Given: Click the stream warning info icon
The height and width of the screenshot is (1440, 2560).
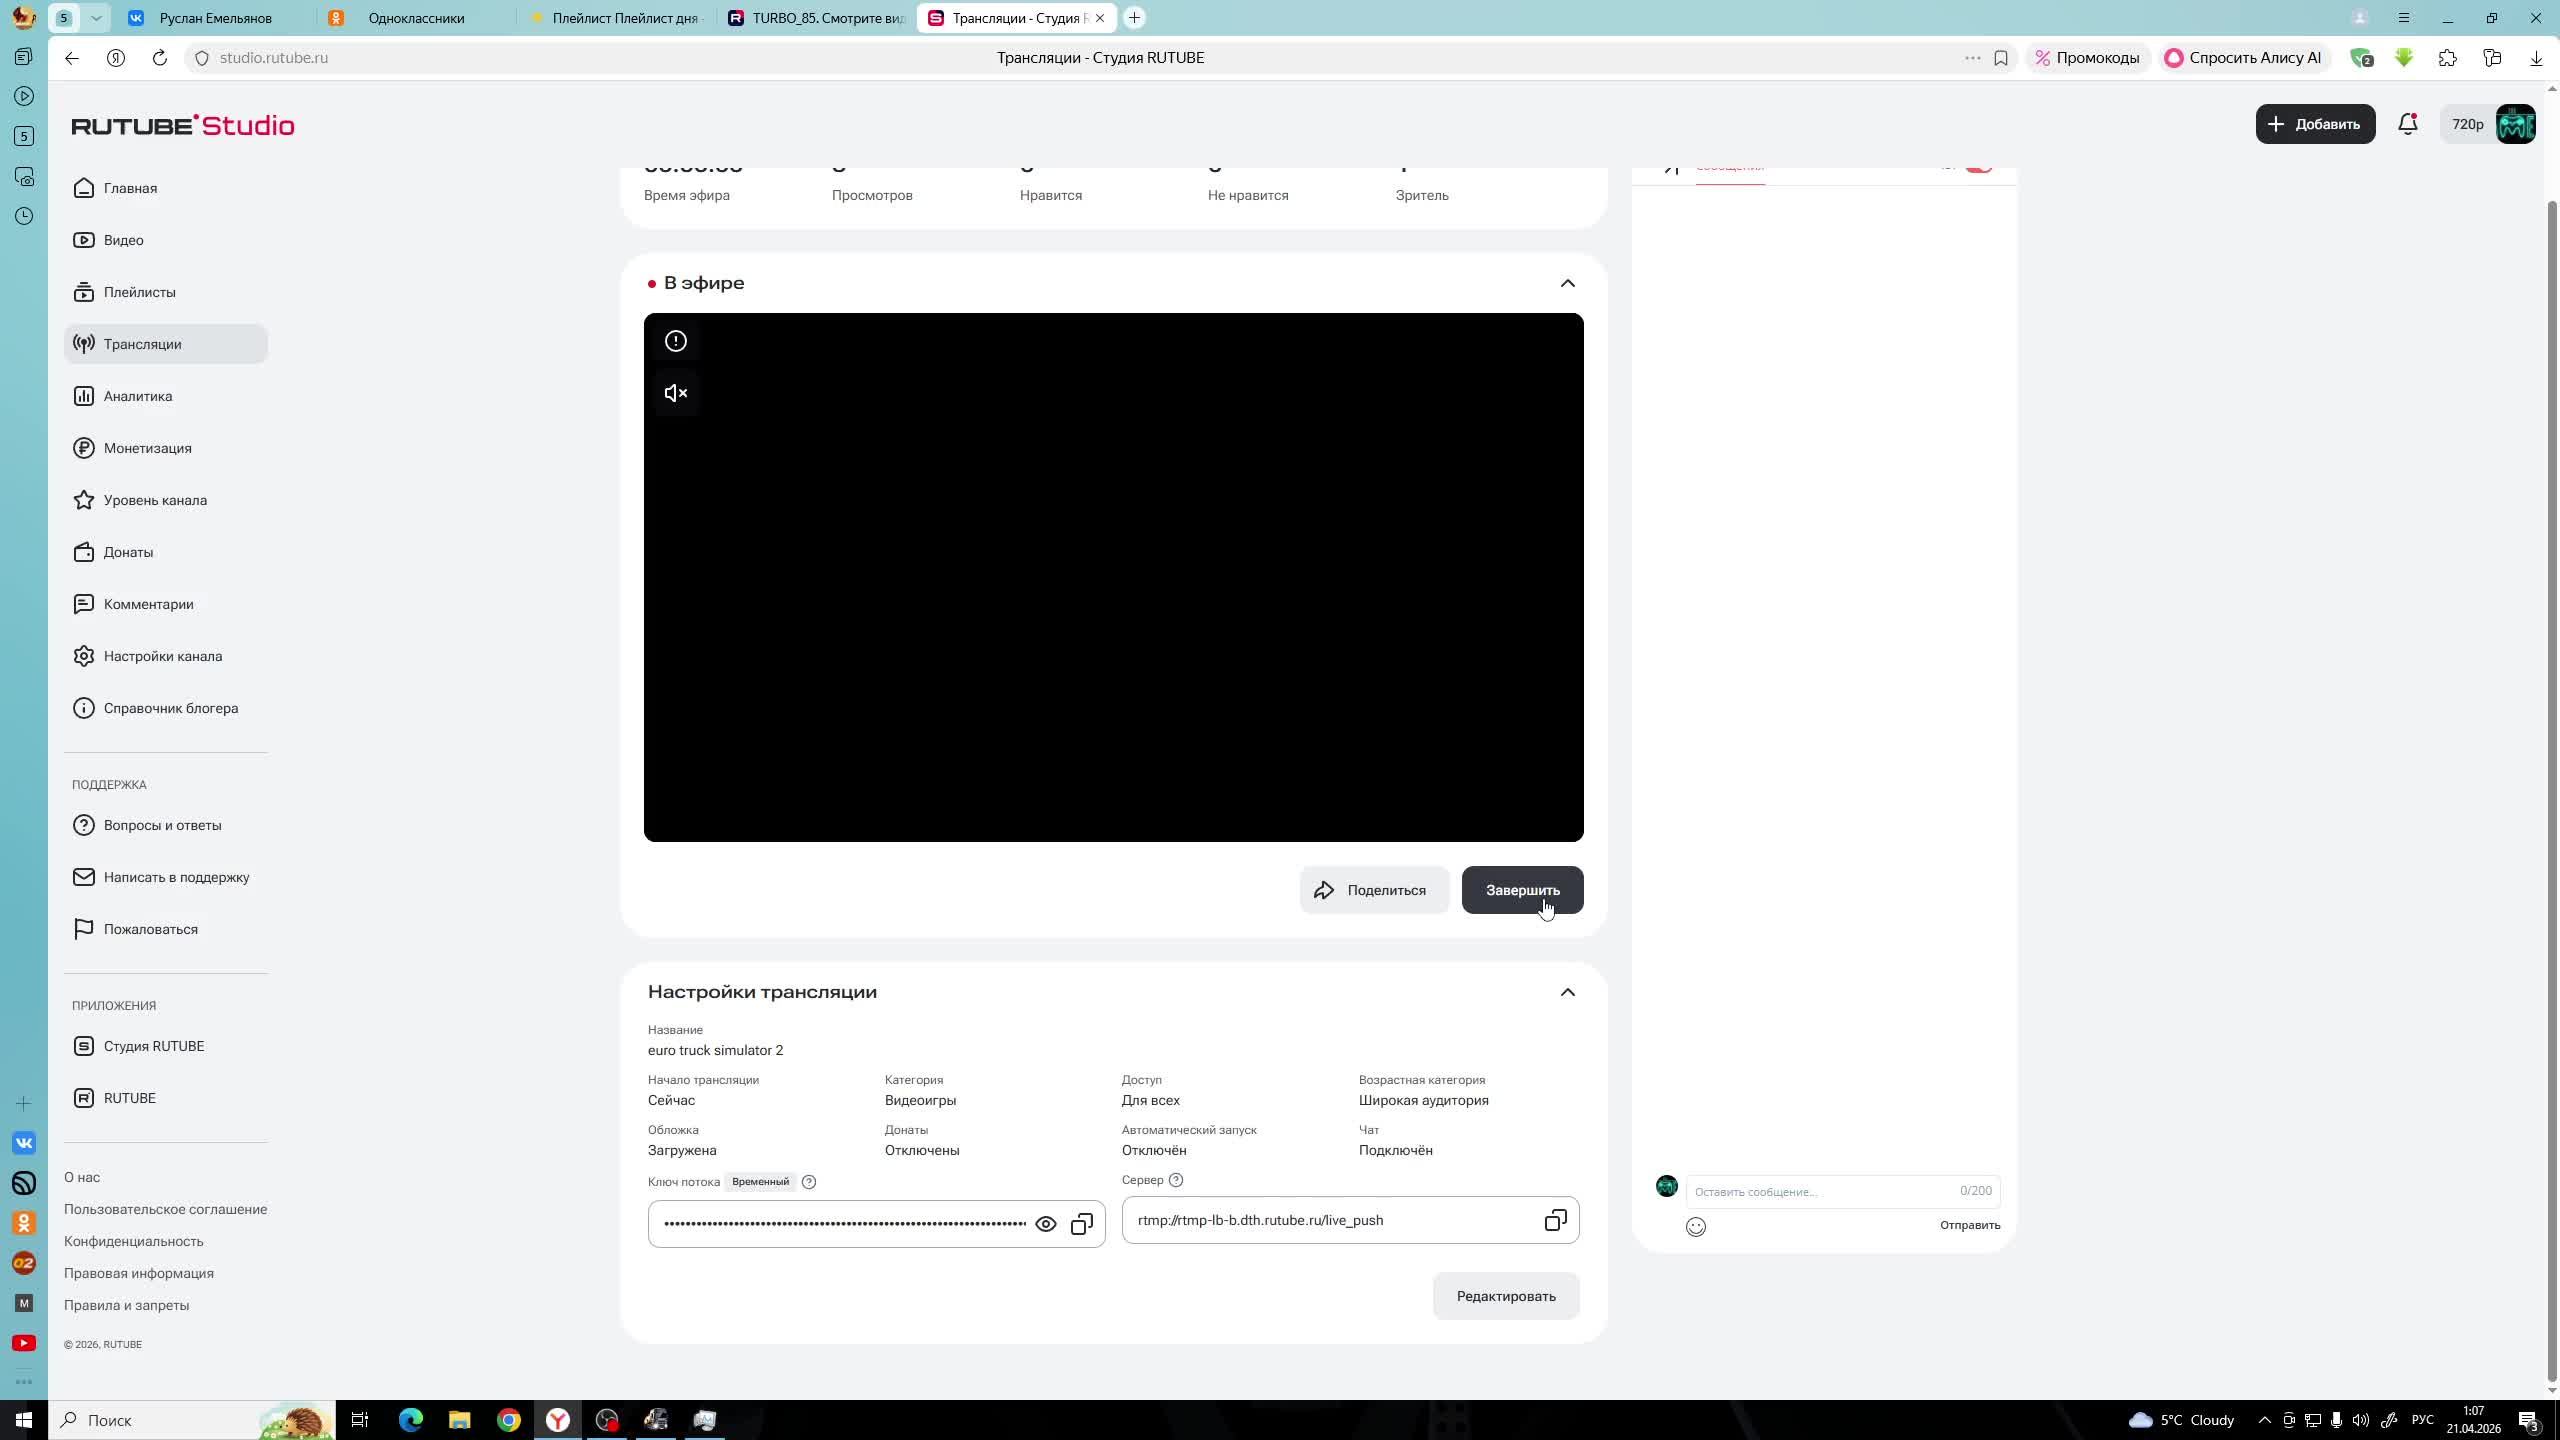Looking at the screenshot, I should point(676,341).
